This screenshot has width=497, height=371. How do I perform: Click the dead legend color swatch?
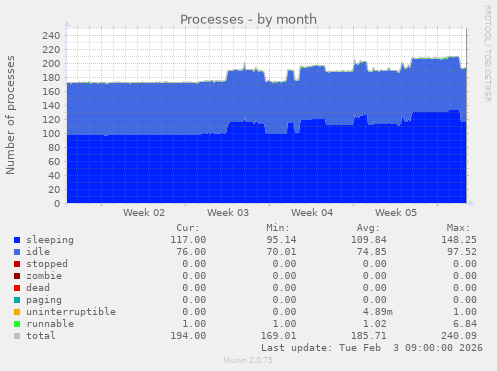click(17, 288)
